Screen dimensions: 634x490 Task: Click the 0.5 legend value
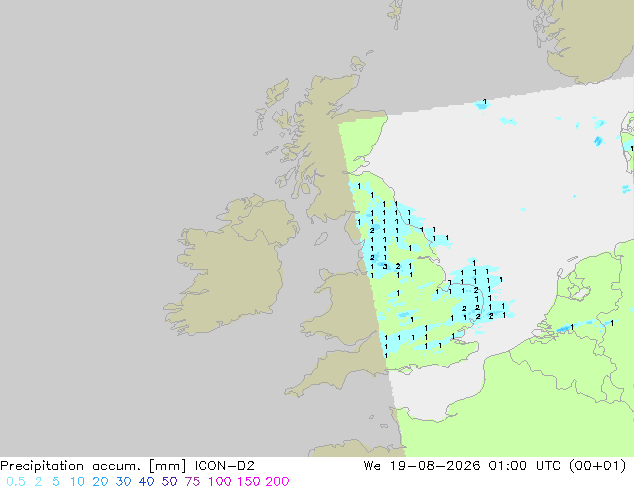pyautogui.click(x=16, y=482)
